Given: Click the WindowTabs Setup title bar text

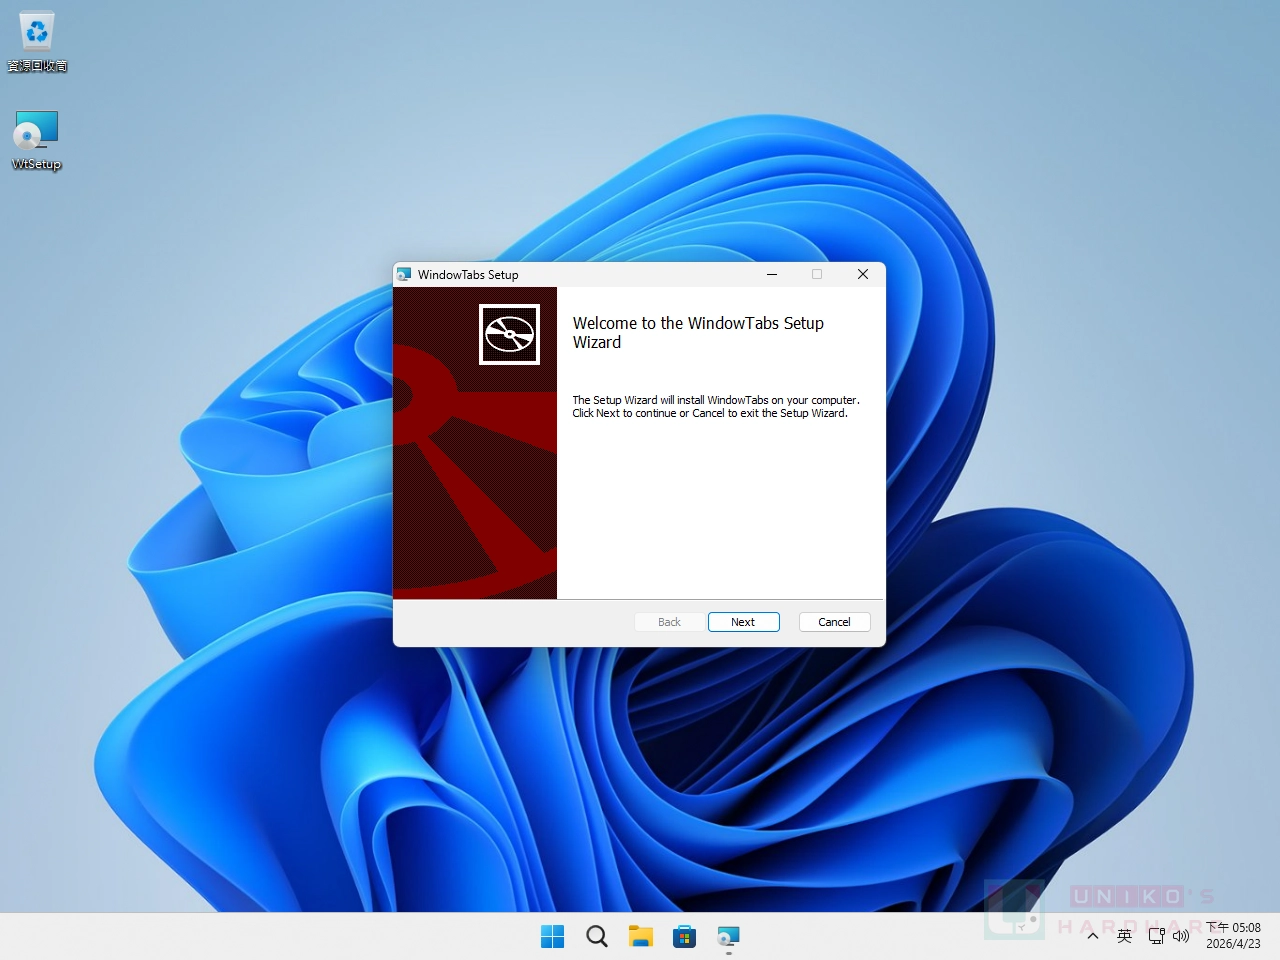Looking at the screenshot, I should click(x=468, y=275).
